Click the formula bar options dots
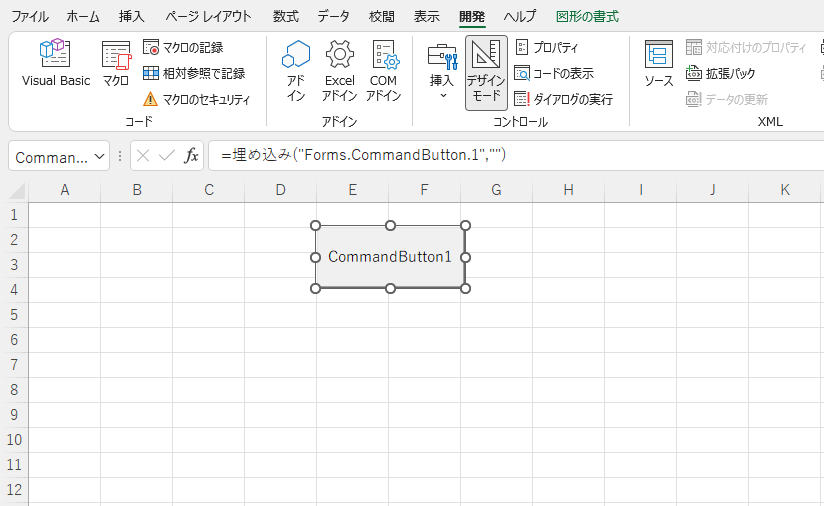The width and height of the screenshot is (824, 506). tap(120, 156)
